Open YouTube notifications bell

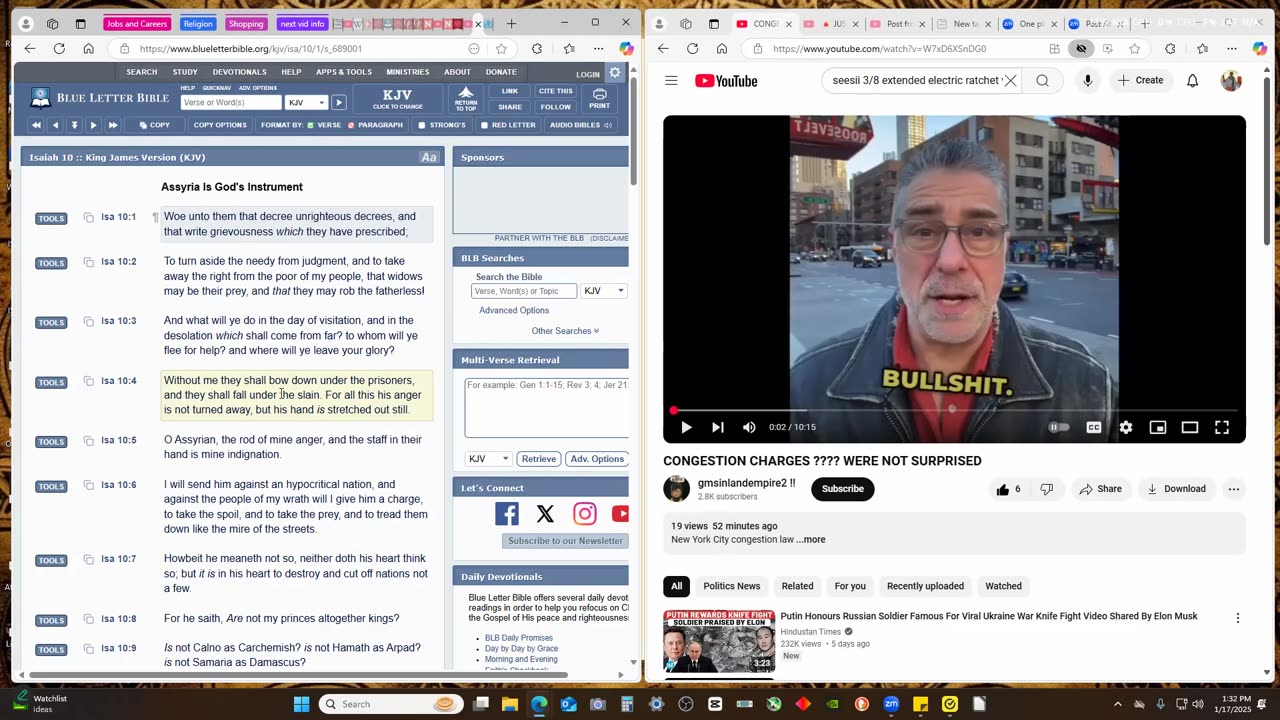pos(1192,81)
